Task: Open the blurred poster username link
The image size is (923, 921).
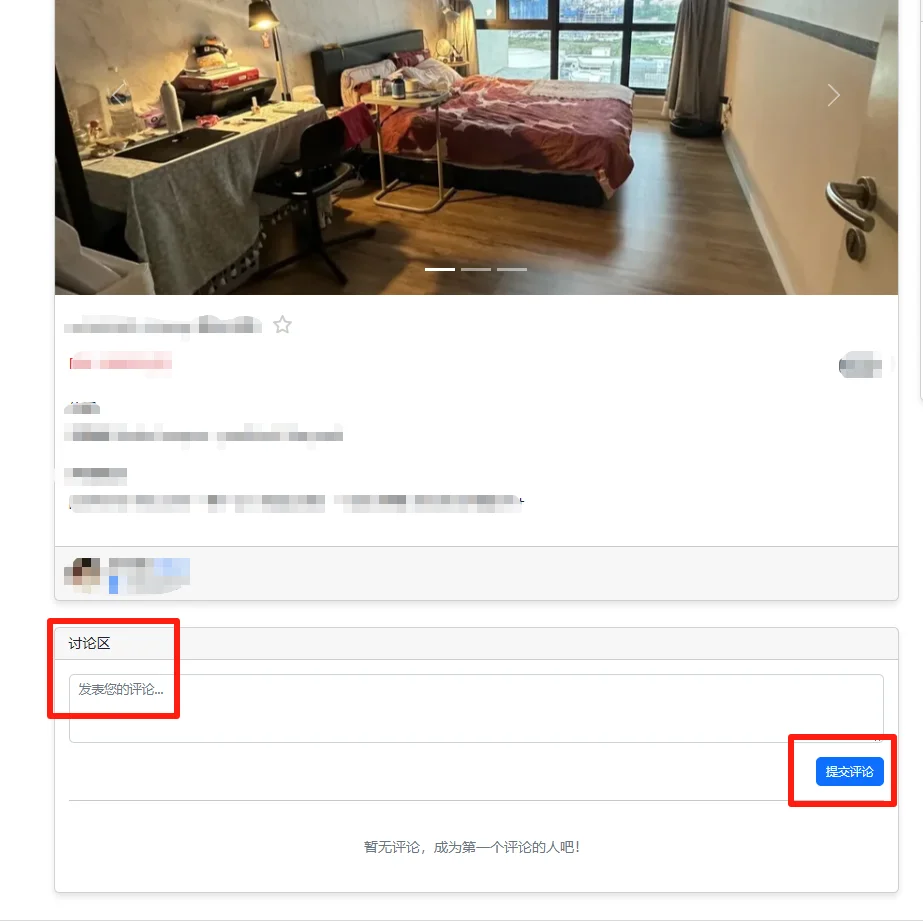Action: (x=149, y=575)
